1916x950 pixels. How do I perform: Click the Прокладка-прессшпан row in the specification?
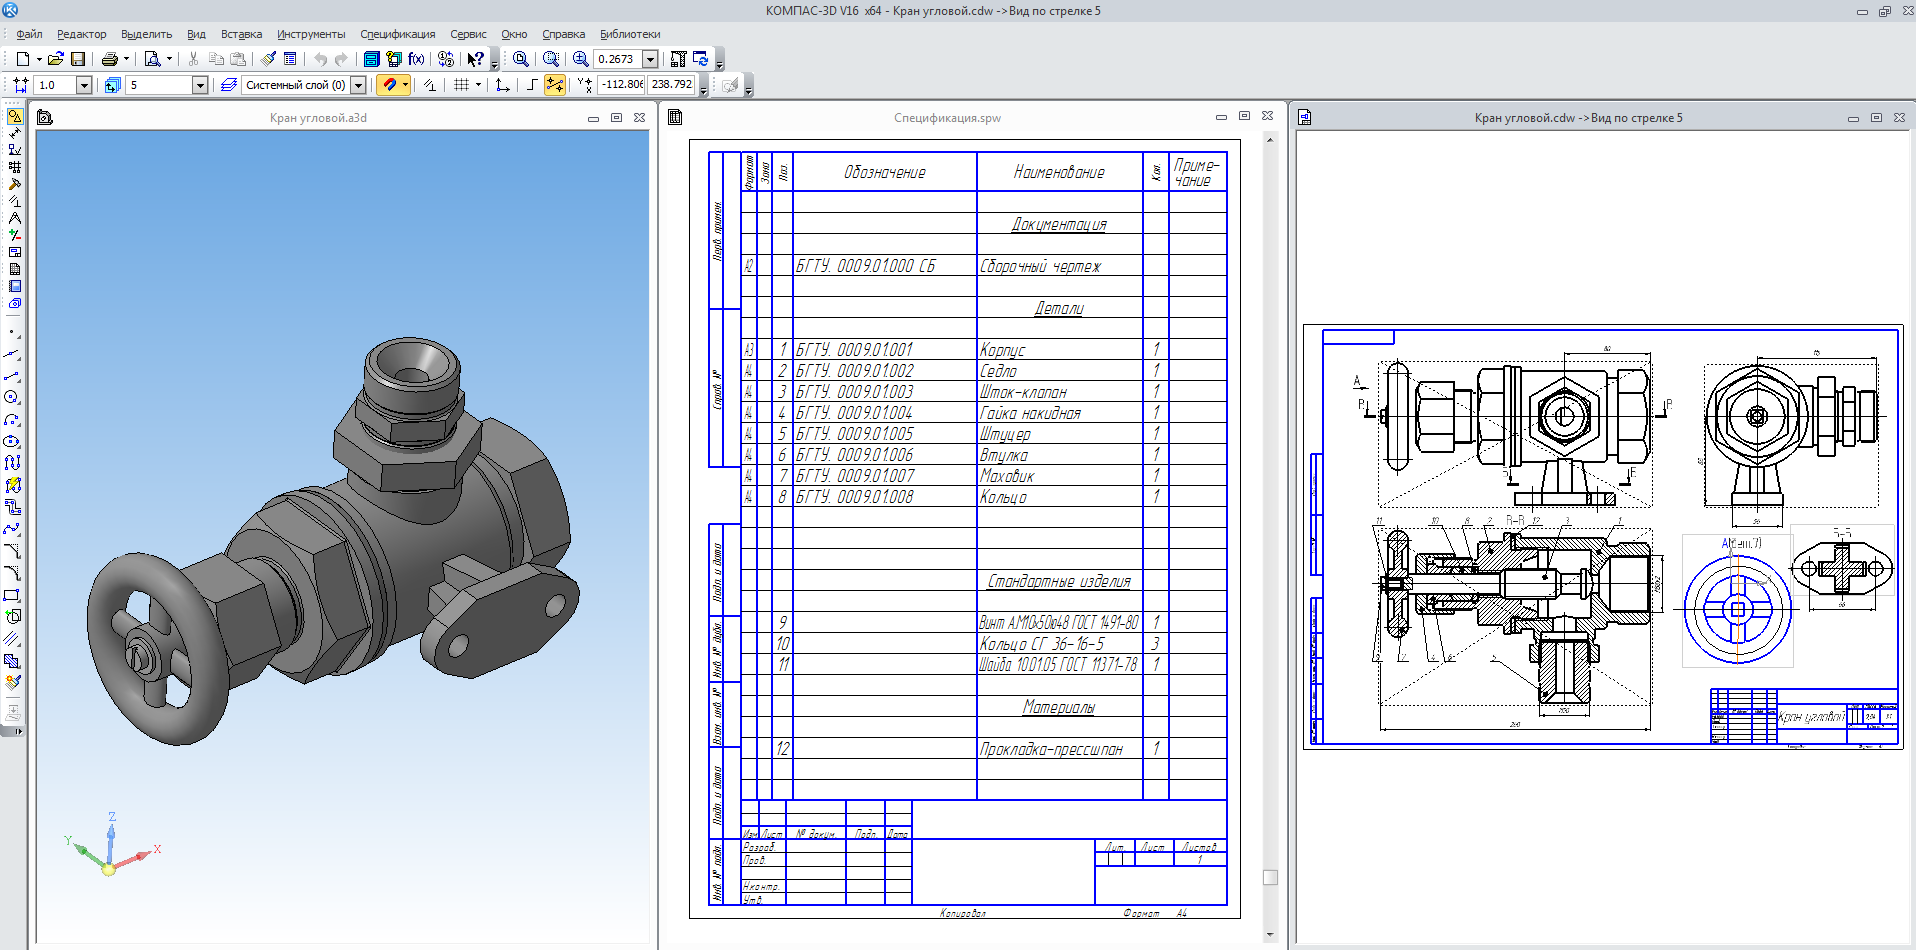[x=984, y=749]
